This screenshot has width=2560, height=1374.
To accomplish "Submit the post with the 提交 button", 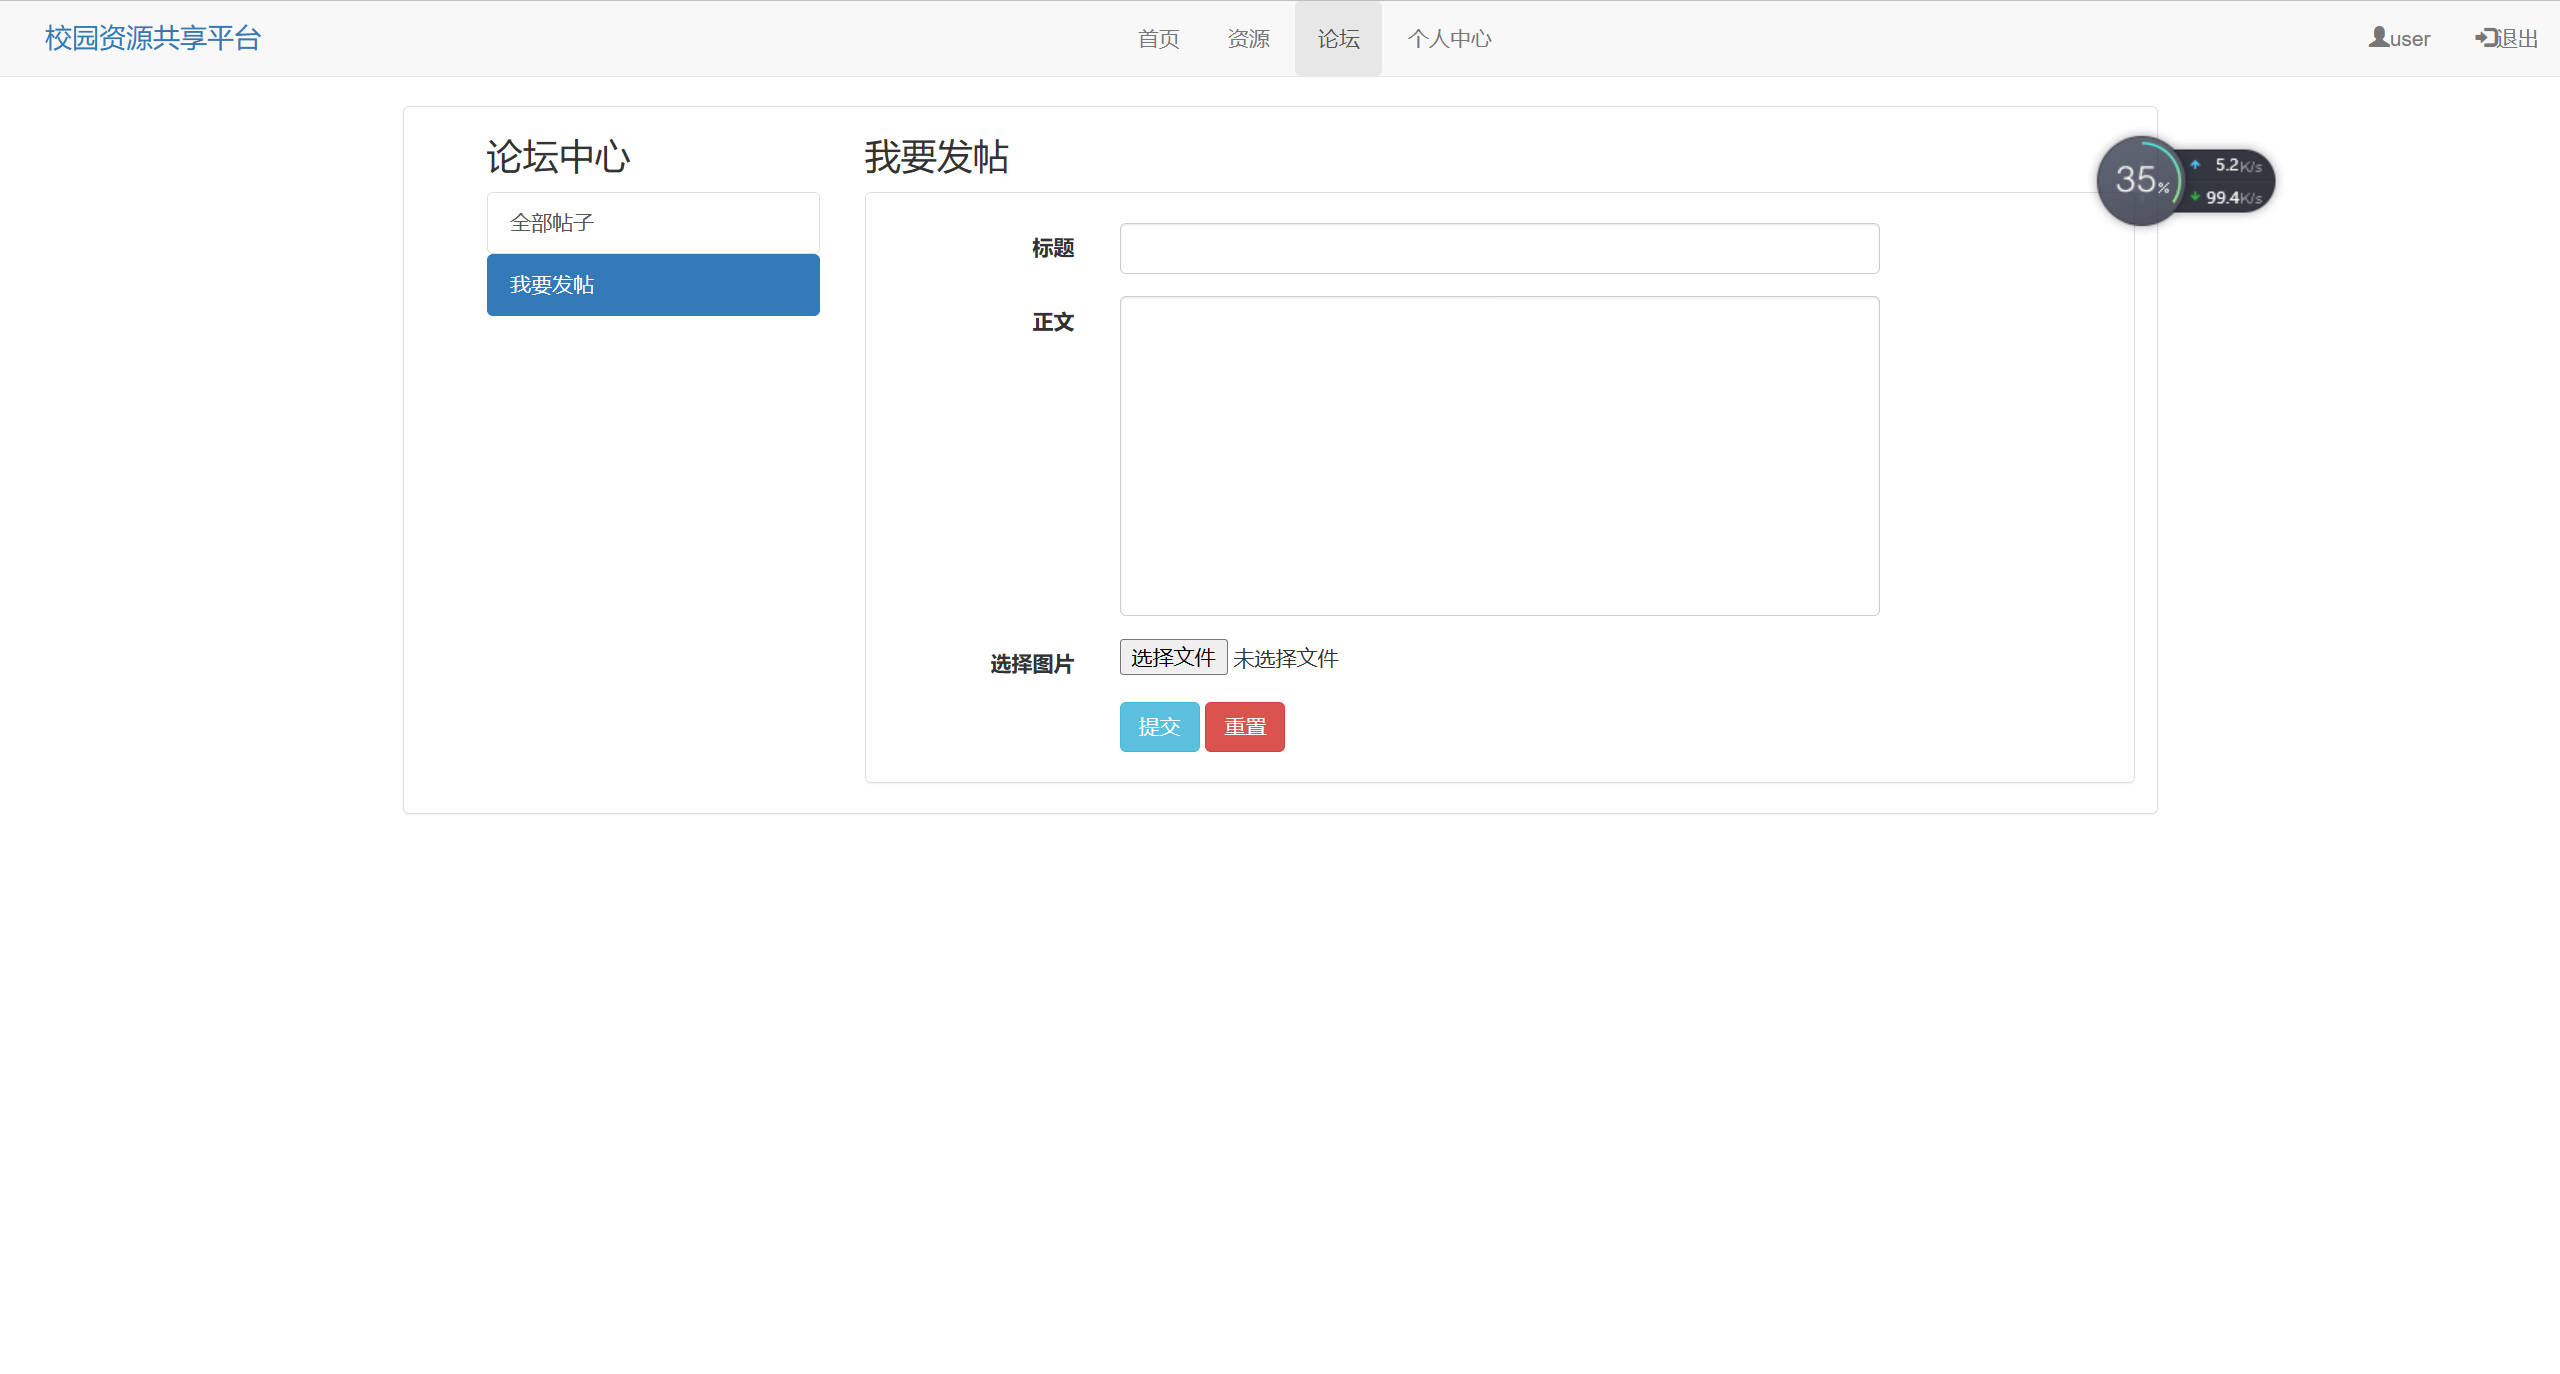I will tap(1159, 727).
